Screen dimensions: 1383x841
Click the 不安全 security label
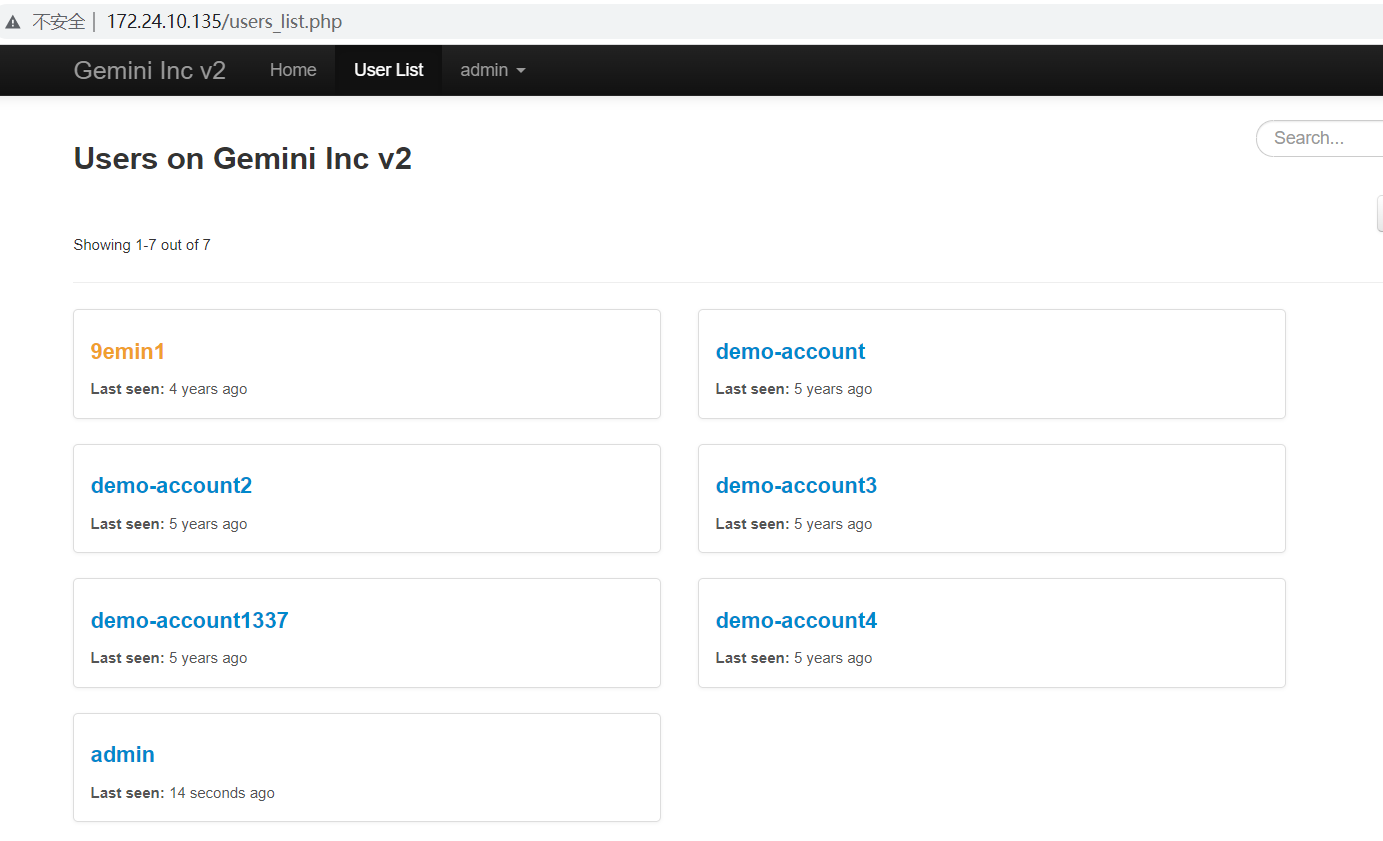coord(59,22)
